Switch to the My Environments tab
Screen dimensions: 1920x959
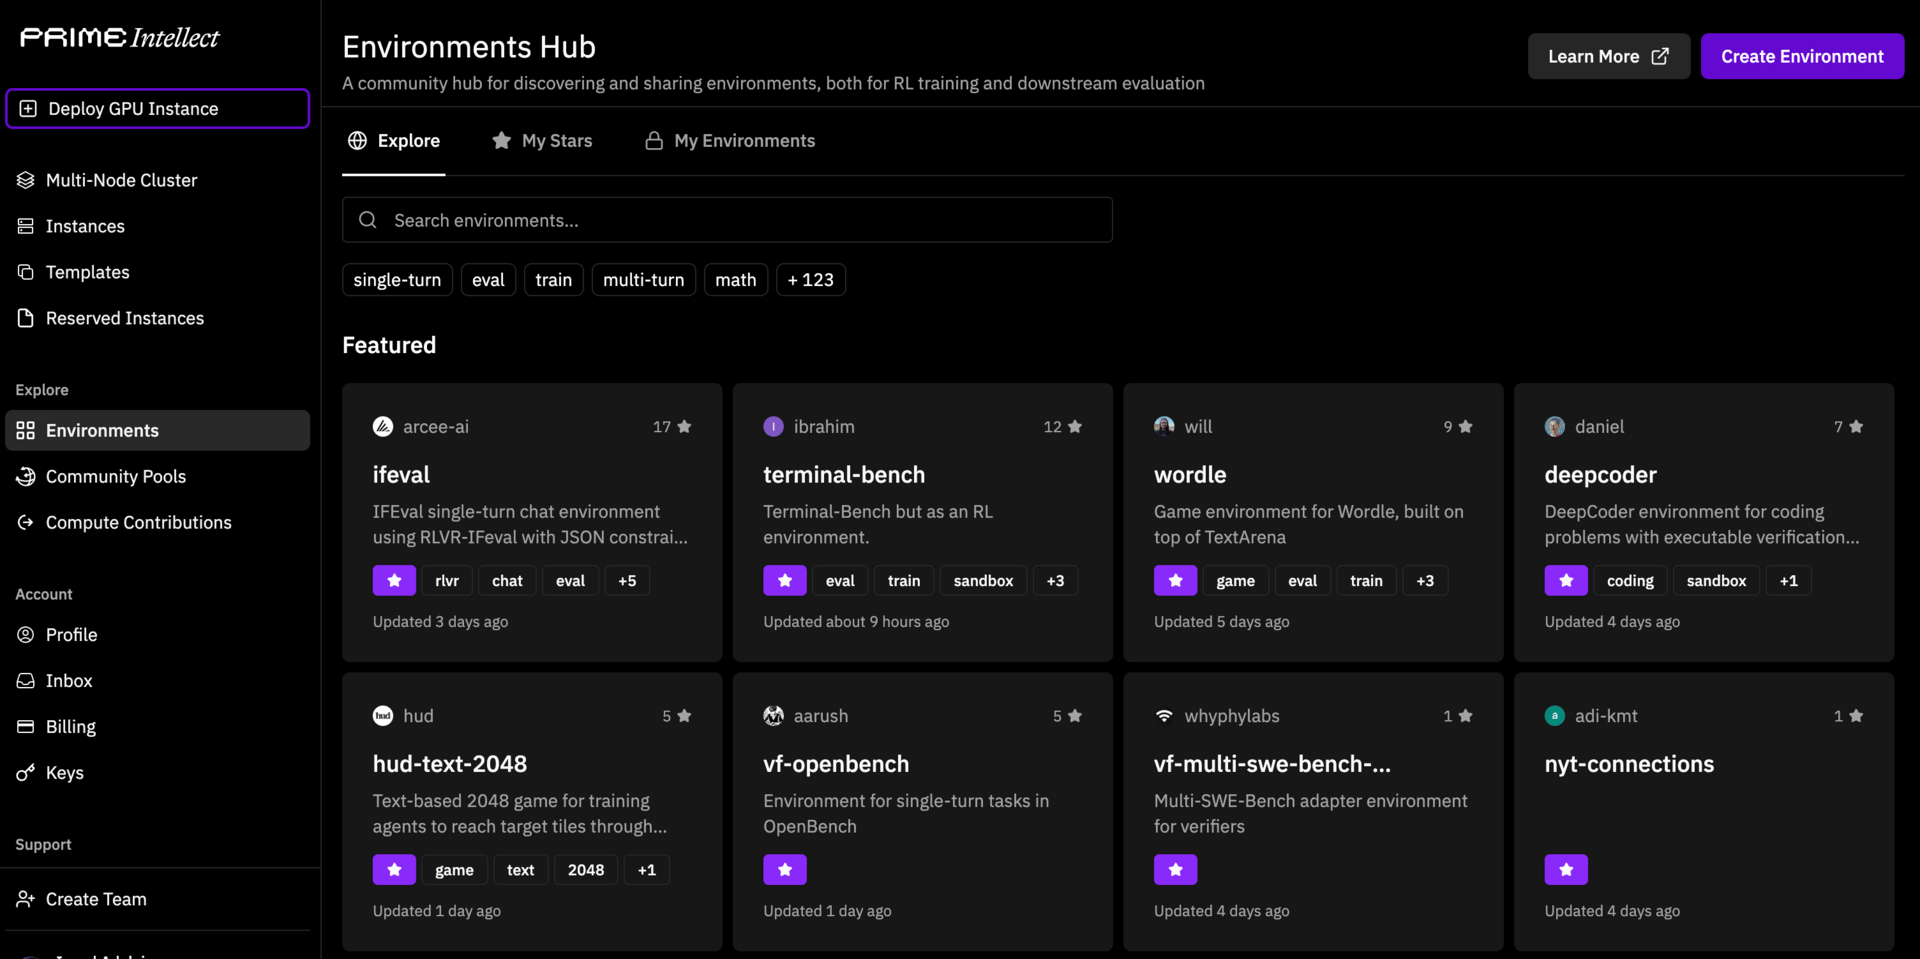(730, 141)
